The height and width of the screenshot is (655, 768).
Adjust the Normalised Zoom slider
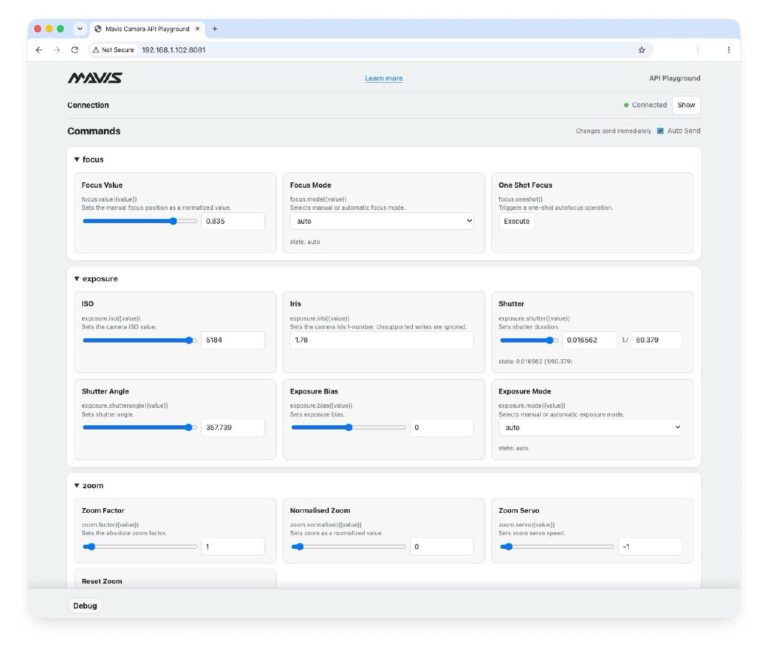(x=349, y=546)
